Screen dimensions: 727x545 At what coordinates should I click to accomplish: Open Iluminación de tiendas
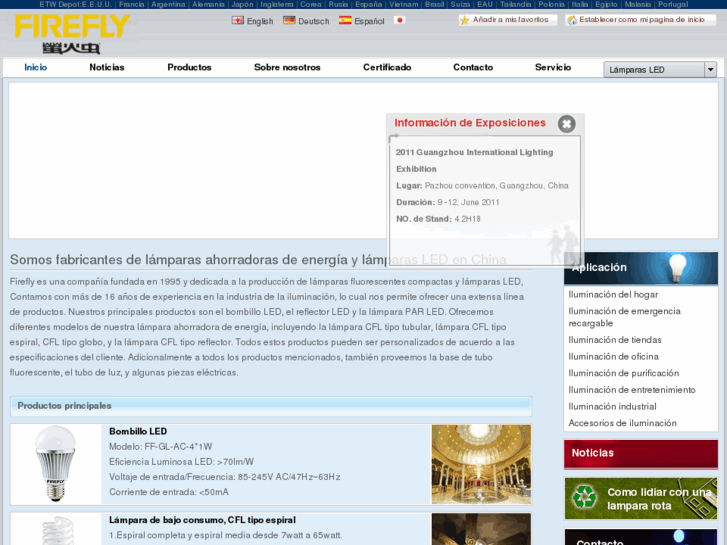point(615,340)
